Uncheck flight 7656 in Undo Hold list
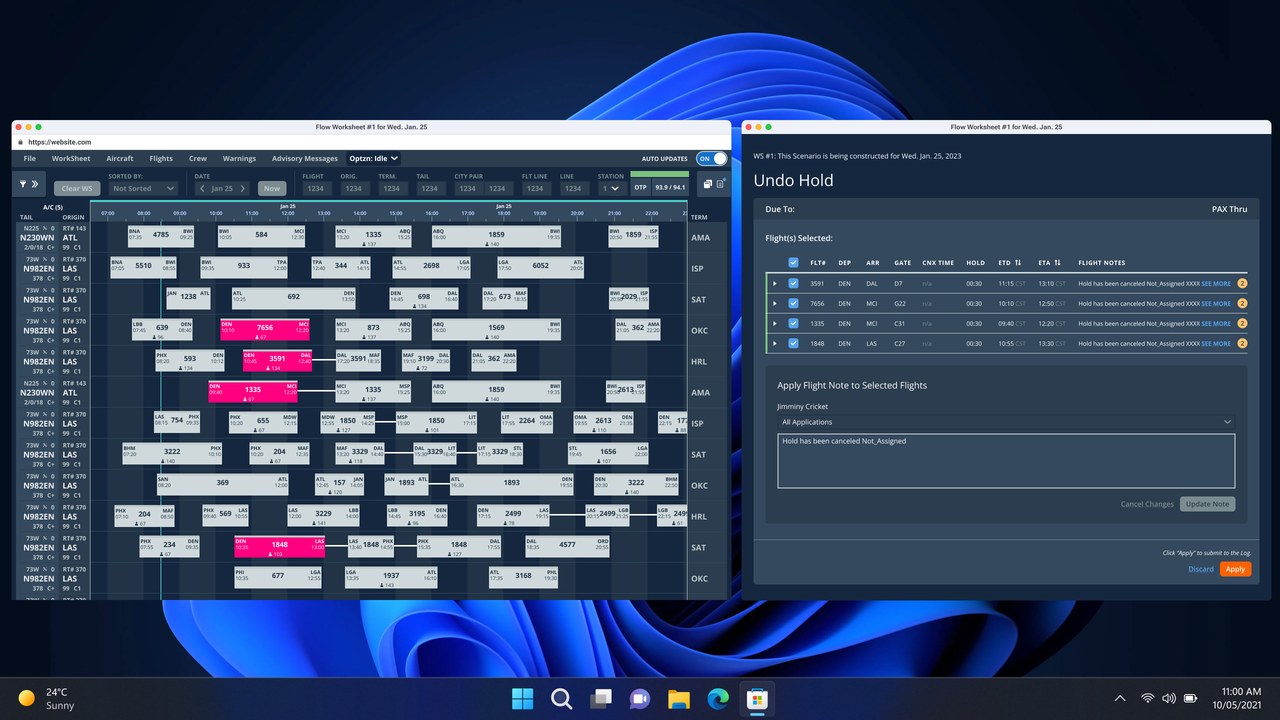 [x=793, y=304]
